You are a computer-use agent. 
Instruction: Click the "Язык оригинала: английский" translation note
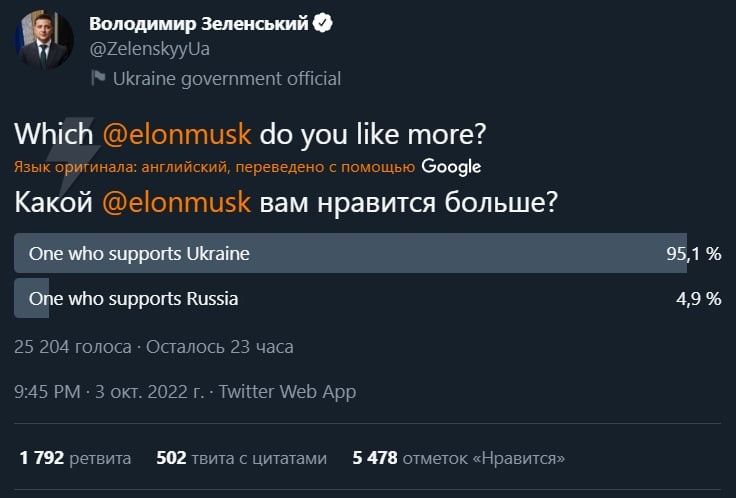pos(215,167)
